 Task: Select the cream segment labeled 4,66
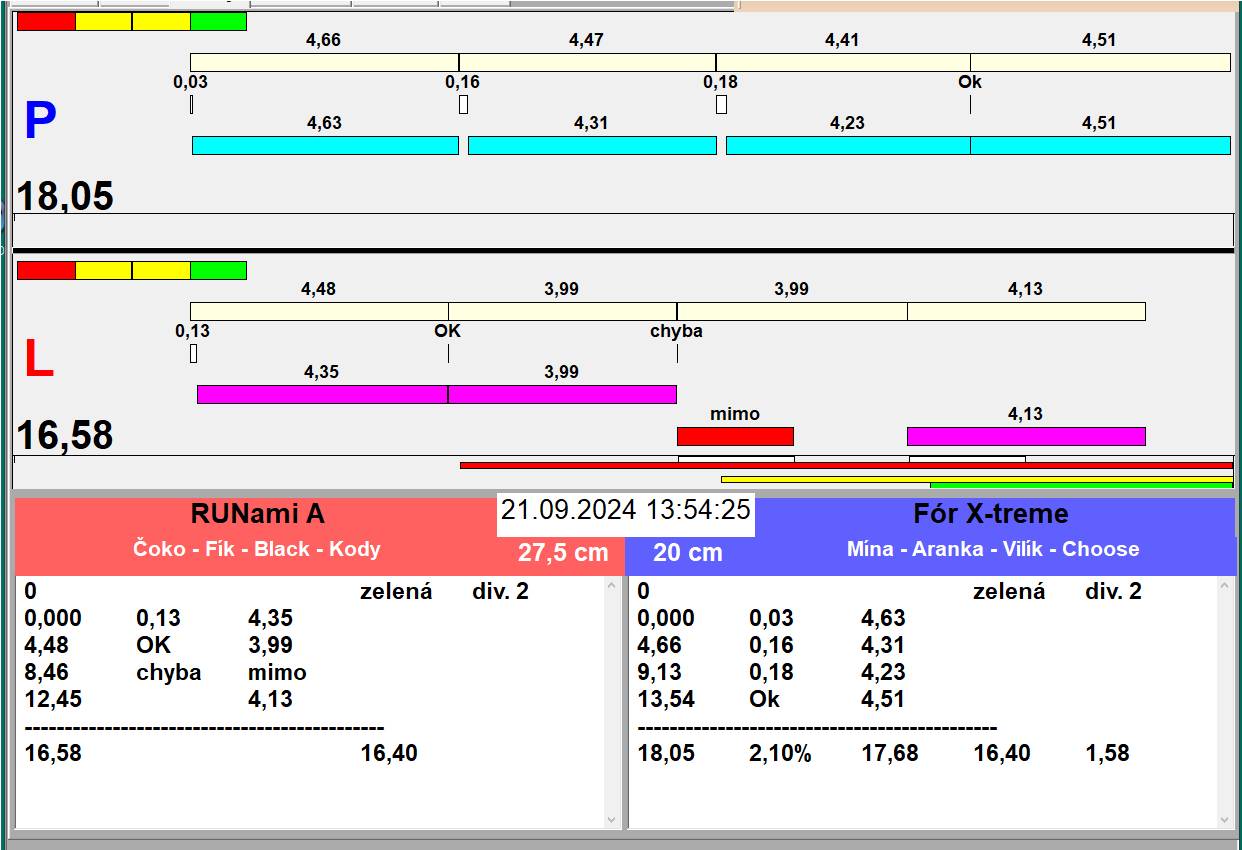[x=324, y=62]
